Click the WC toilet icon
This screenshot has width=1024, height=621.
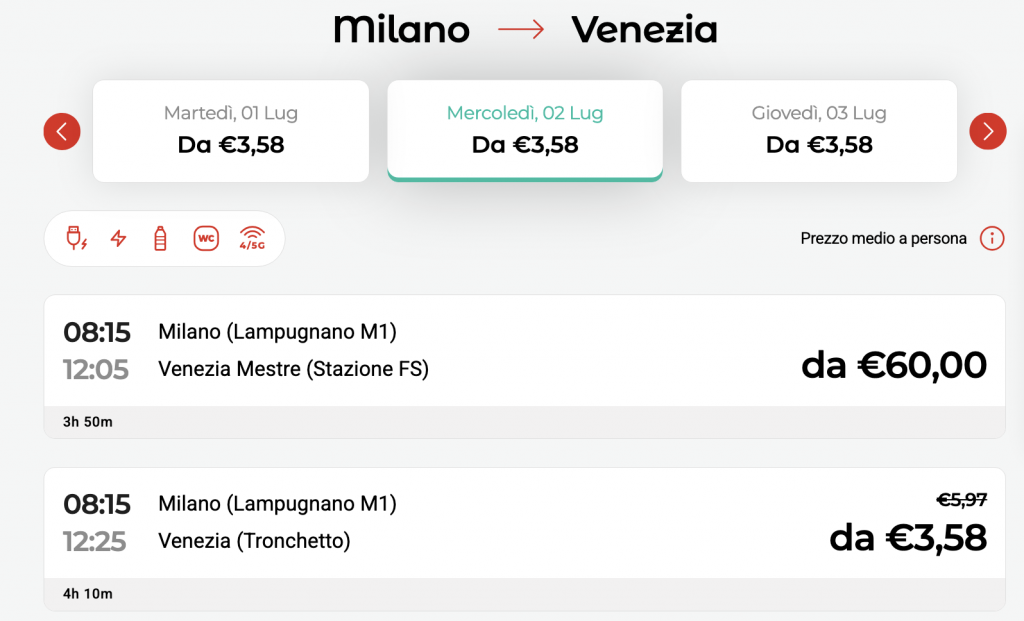click(206, 238)
